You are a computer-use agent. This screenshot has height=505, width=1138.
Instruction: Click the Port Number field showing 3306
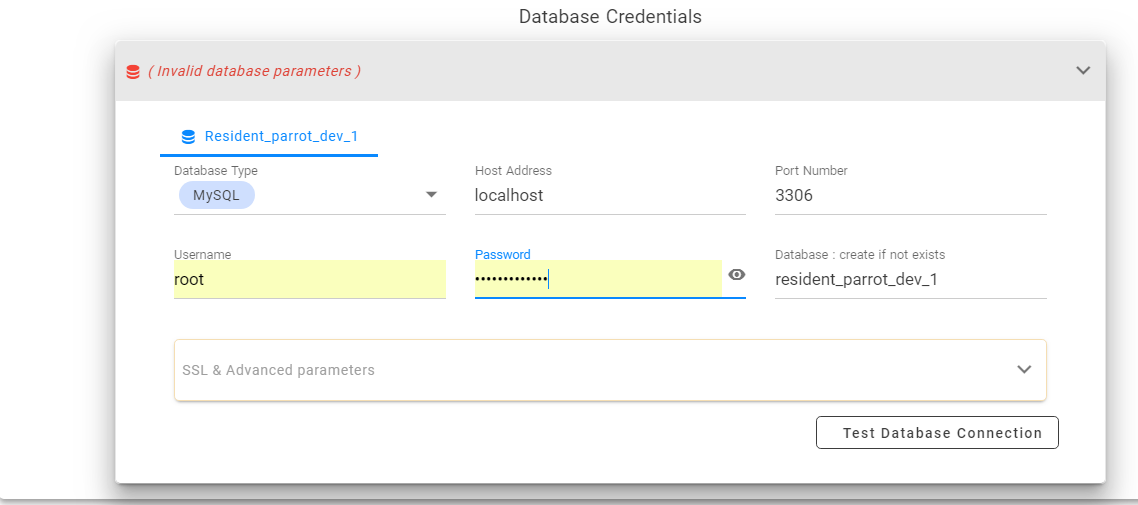click(x=911, y=196)
